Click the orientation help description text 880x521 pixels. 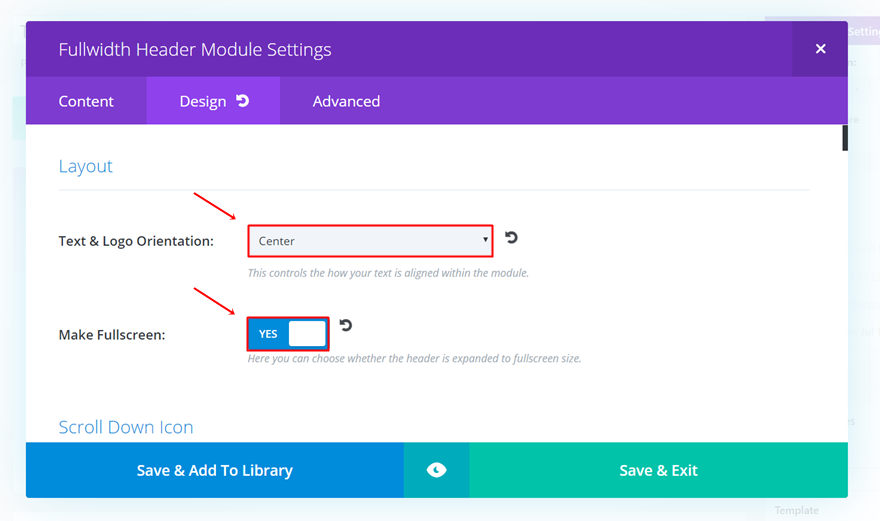[388, 273]
